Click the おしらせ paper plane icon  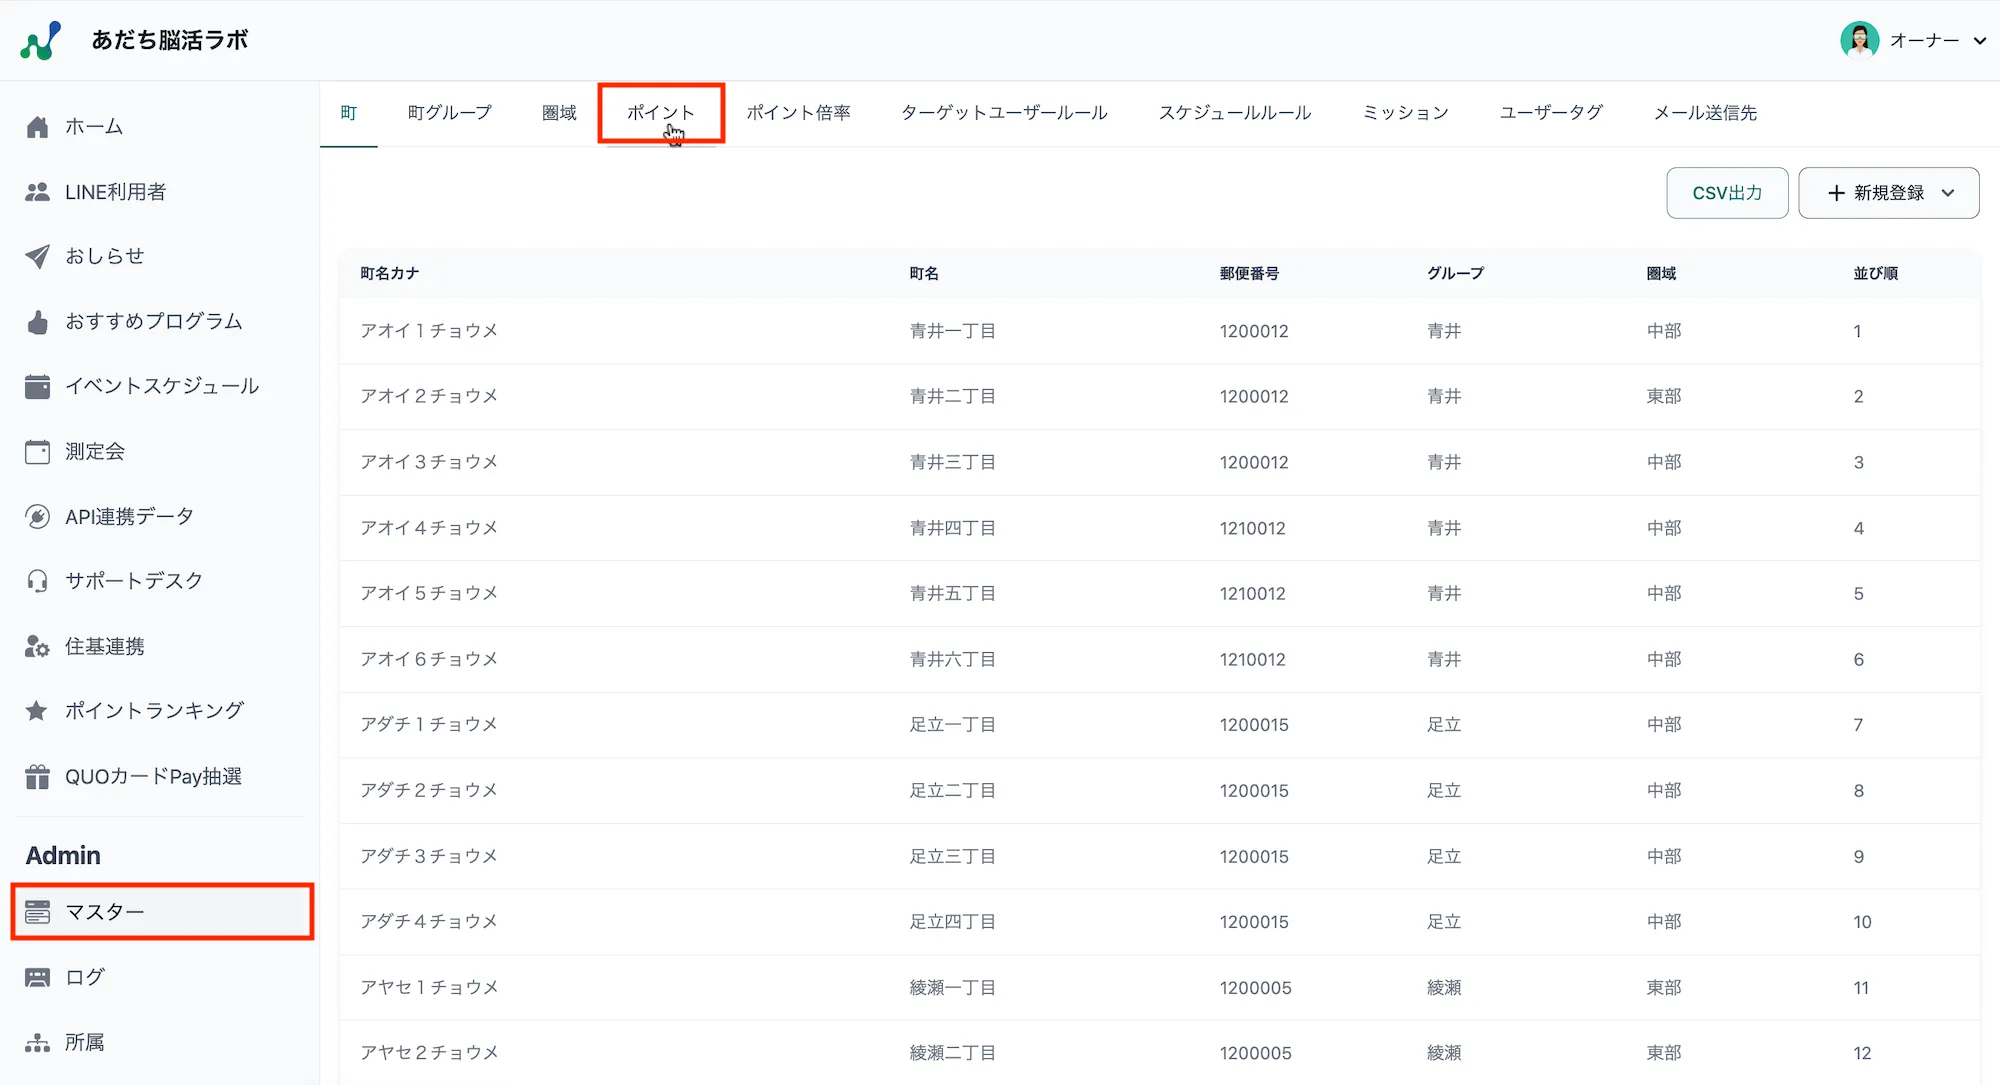(x=37, y=256)
